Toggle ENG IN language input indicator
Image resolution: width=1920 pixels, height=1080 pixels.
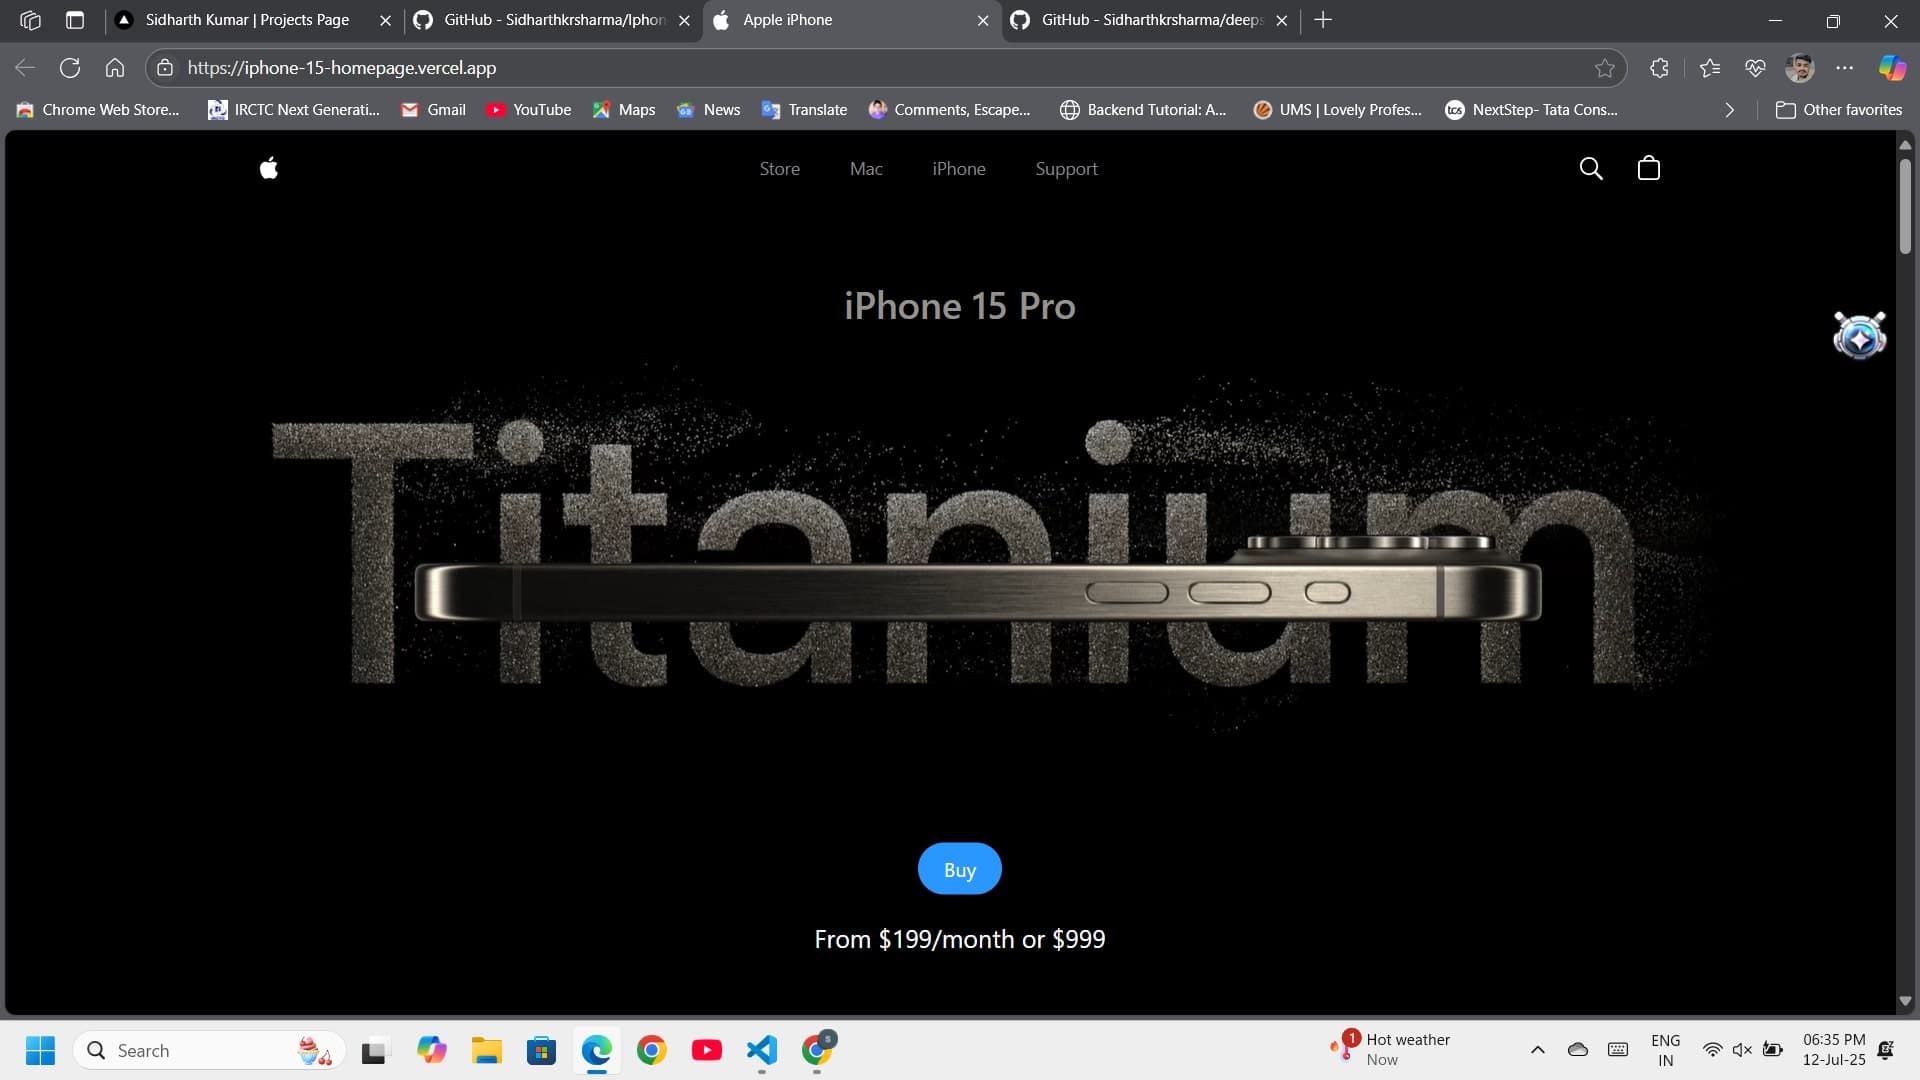click(1665, 1050)
